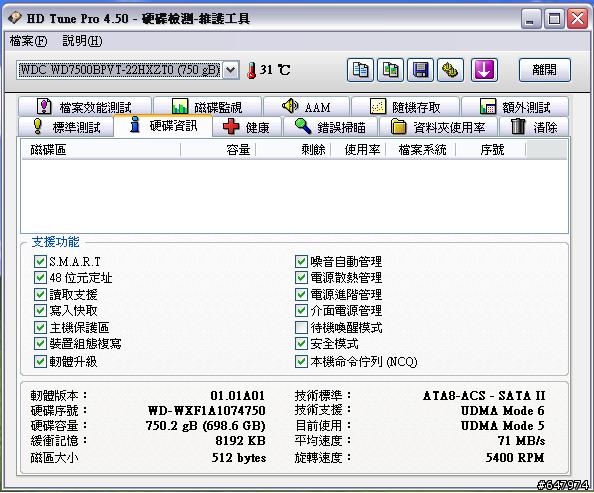This screenshot has width=594, height=493.
Task: Switch to the 健康 tab
Action: (247, 127)
